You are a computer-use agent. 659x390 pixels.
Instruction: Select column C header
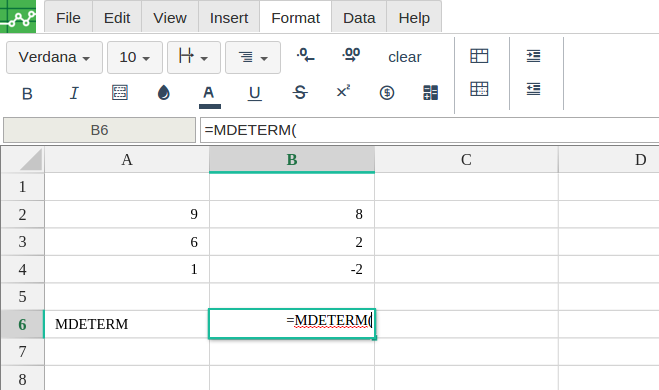[x=466, y=160]
